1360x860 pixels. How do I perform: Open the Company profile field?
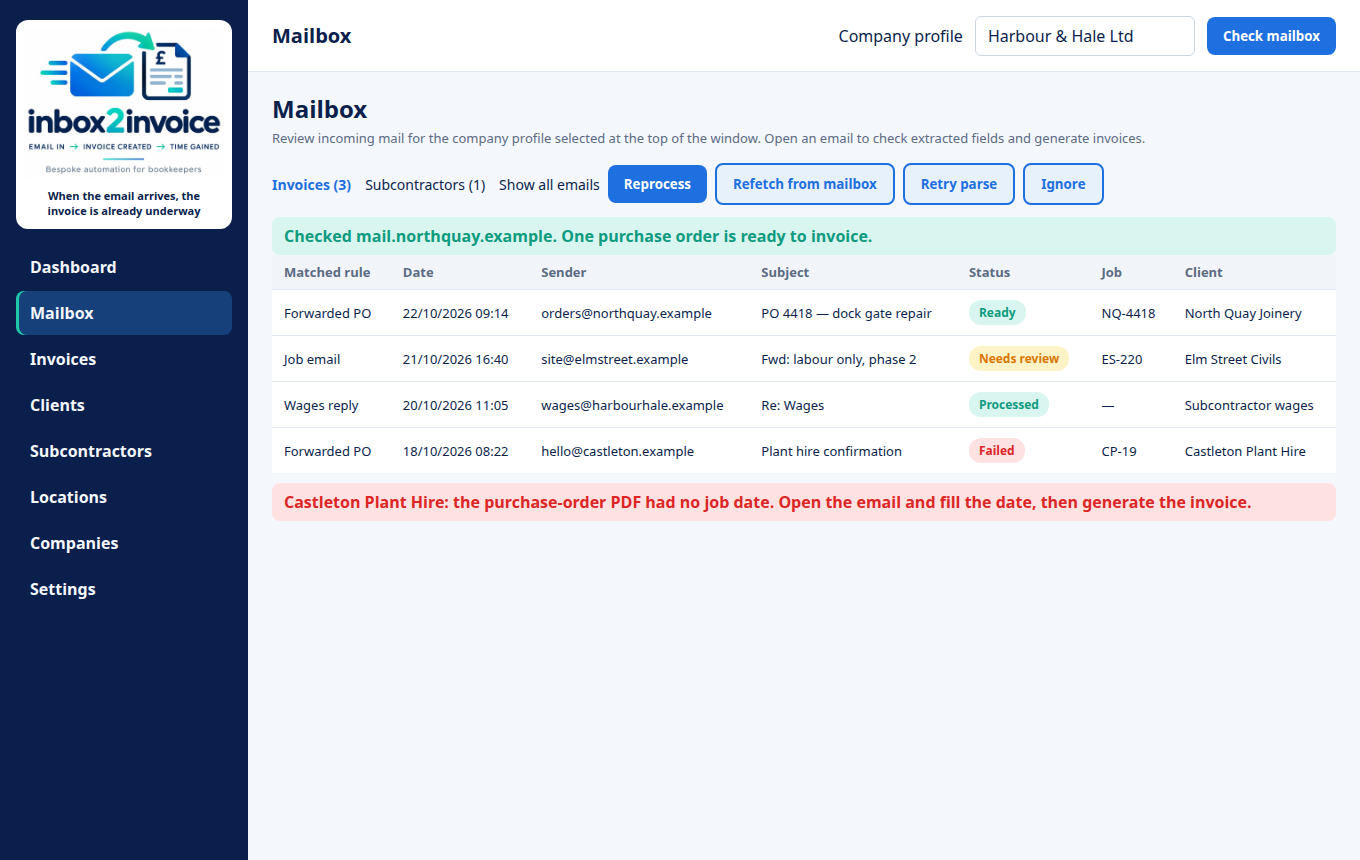tap(1085, 36)
